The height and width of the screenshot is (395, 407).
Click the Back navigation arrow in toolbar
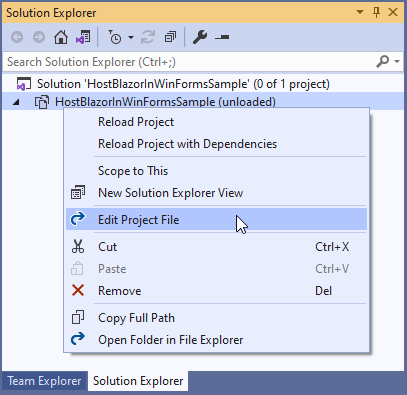point(17,37)
